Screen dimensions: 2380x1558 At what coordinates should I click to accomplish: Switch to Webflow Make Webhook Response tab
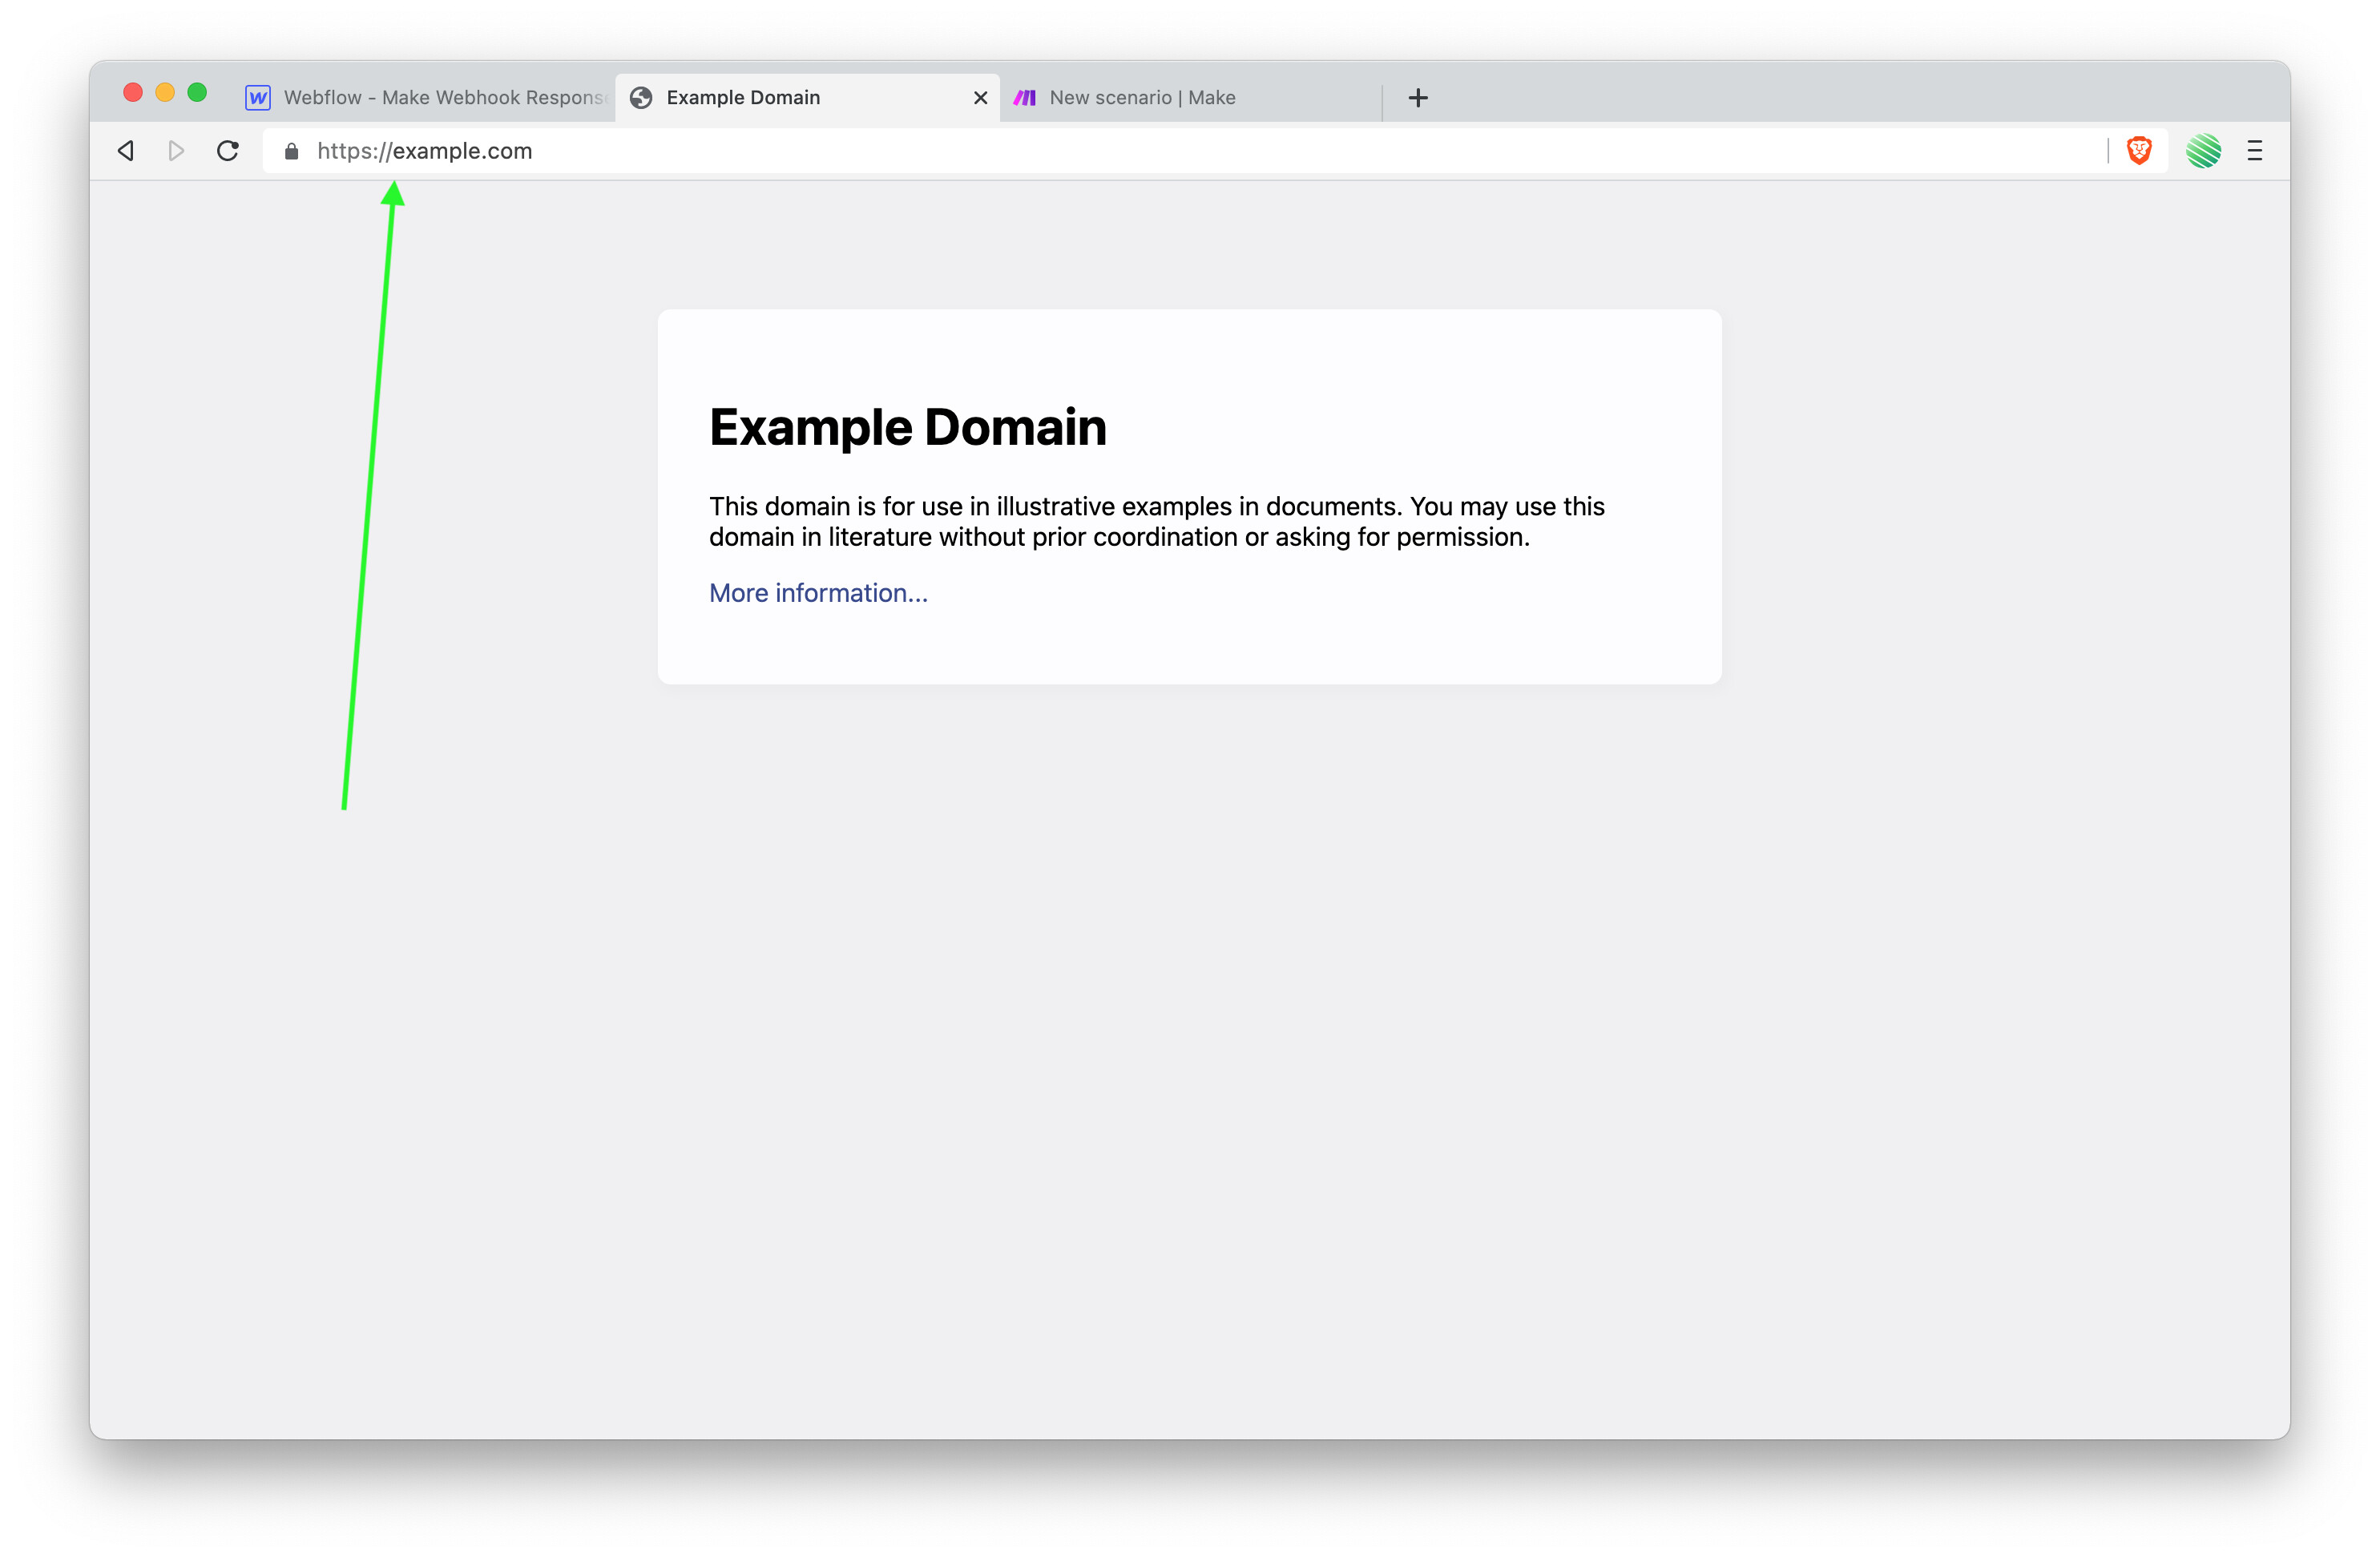click(425, 97)
